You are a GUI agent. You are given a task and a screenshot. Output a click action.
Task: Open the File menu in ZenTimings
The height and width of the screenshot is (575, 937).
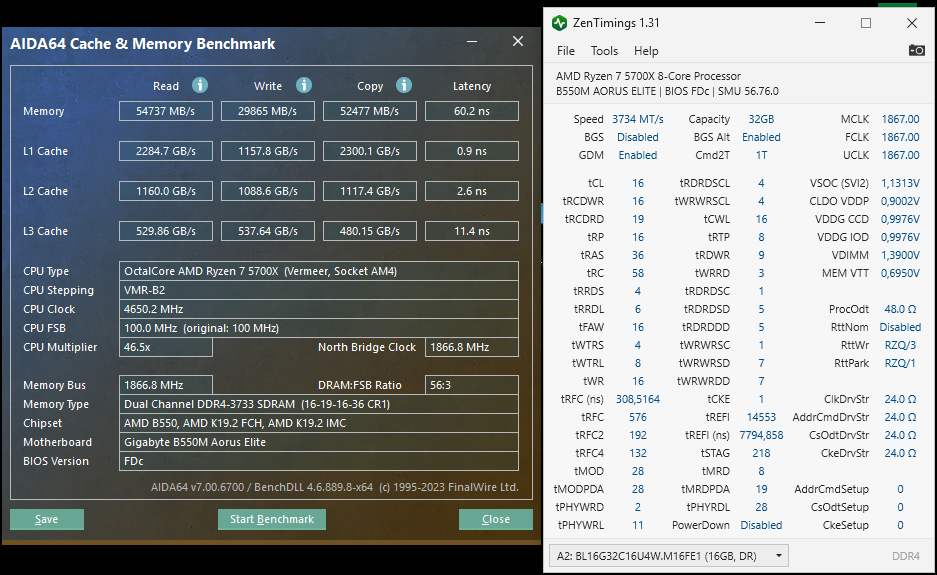tap(565, 51)
